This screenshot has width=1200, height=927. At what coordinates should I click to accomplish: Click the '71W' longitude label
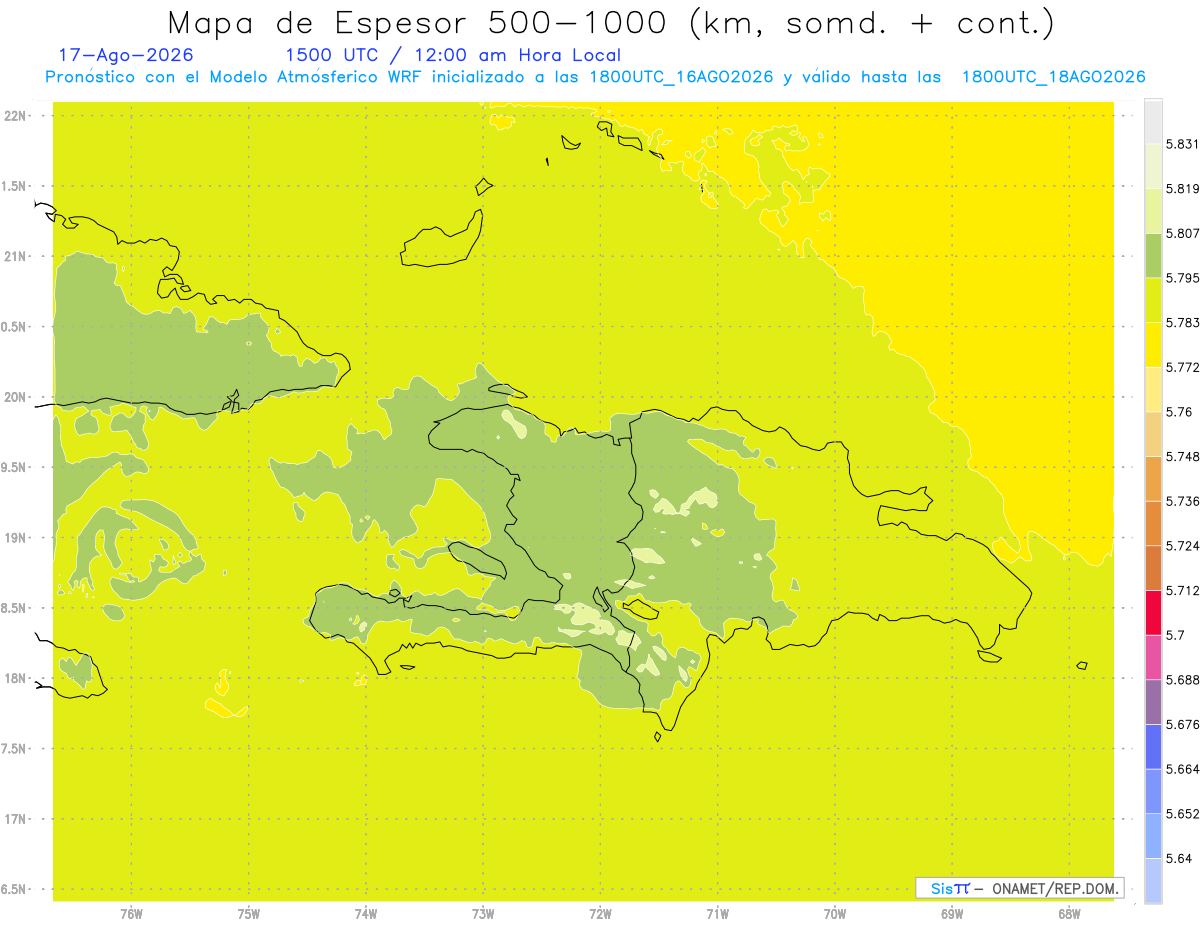[x=717, y=914]
